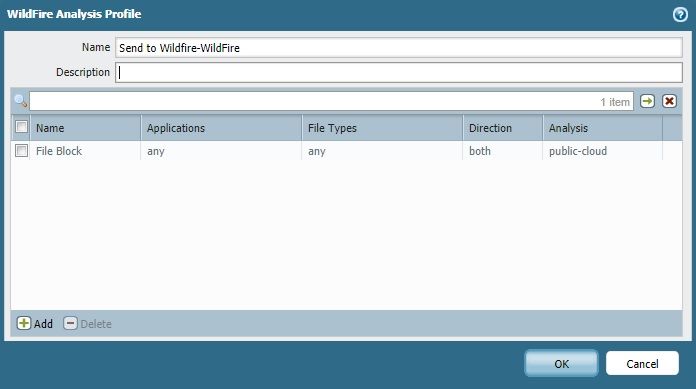Sort by the Applications column header

[221, 128]
